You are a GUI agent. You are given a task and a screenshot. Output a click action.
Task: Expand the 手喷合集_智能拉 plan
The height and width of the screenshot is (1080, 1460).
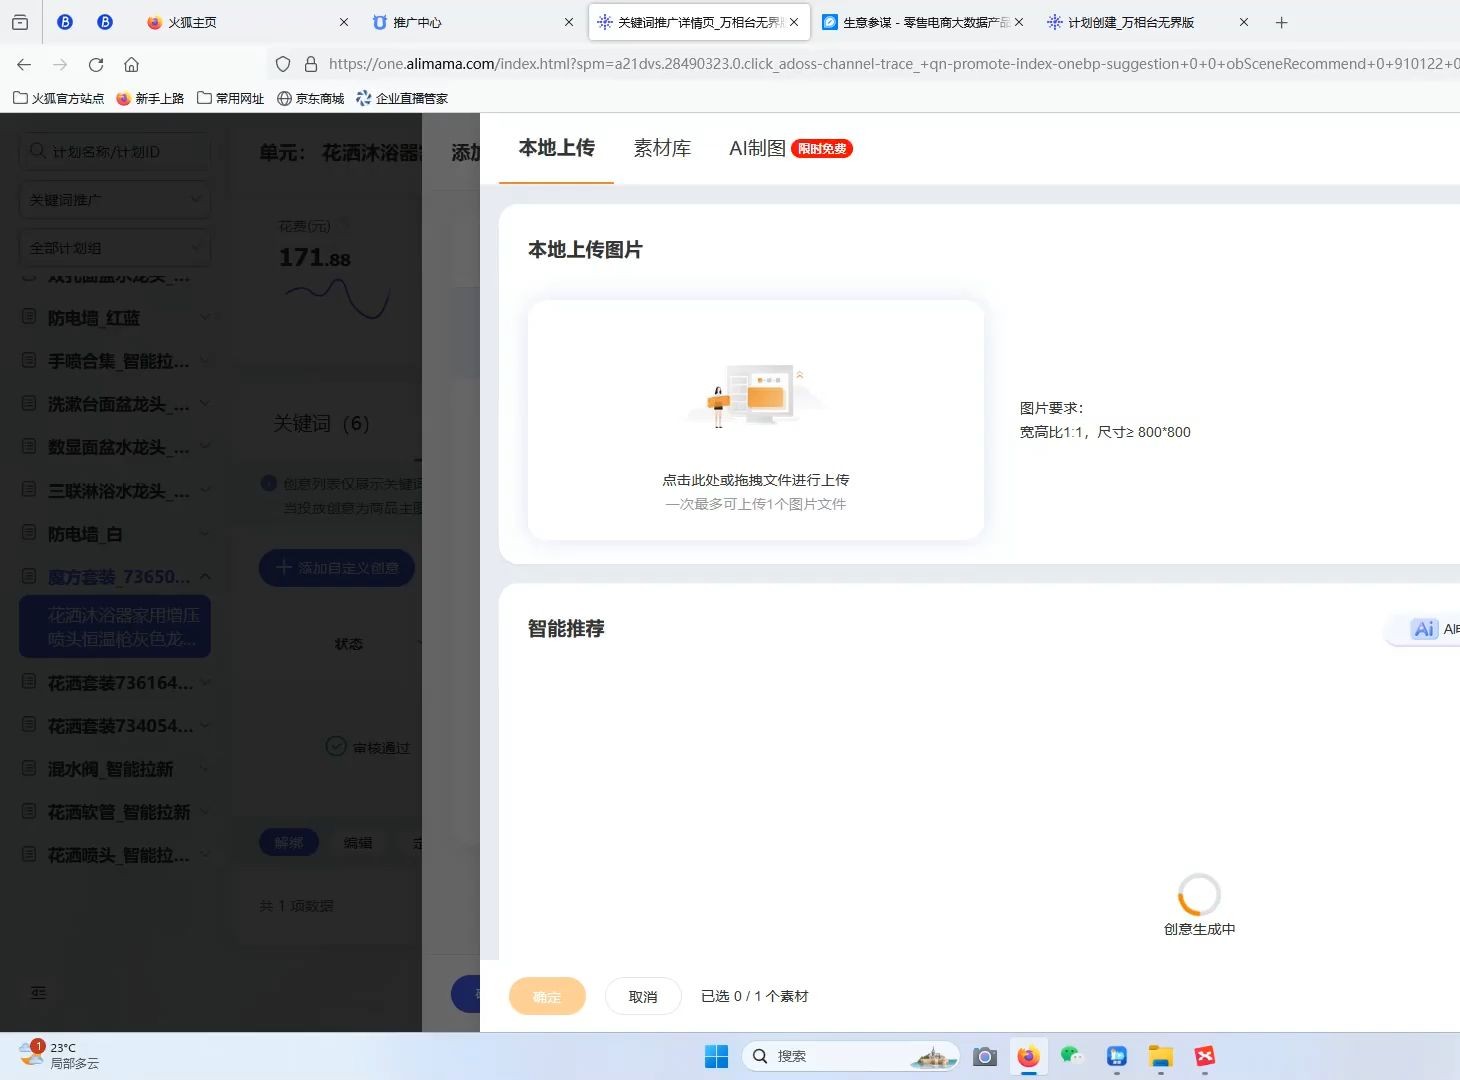coord(205,360)
